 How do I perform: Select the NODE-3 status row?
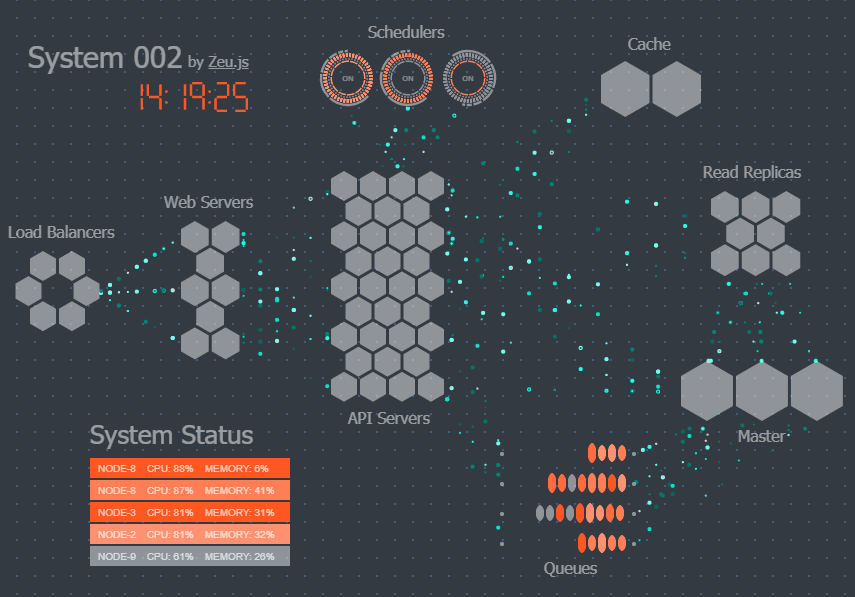pos(190,512)
